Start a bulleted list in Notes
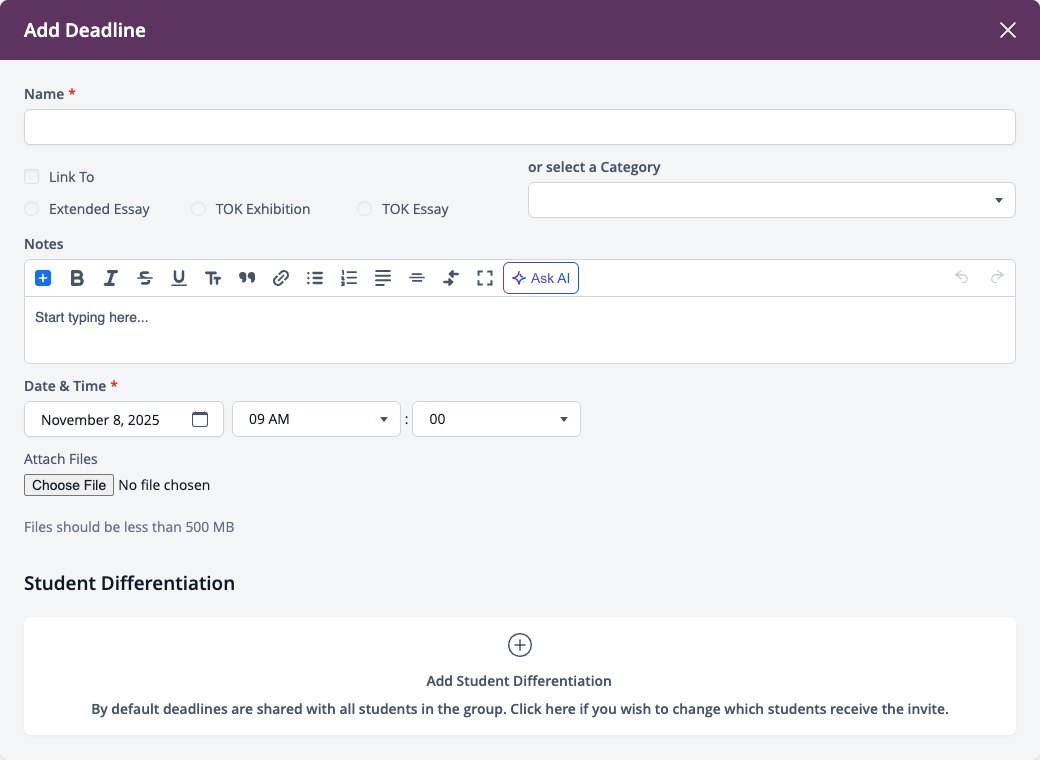 (x=315, y=278)
